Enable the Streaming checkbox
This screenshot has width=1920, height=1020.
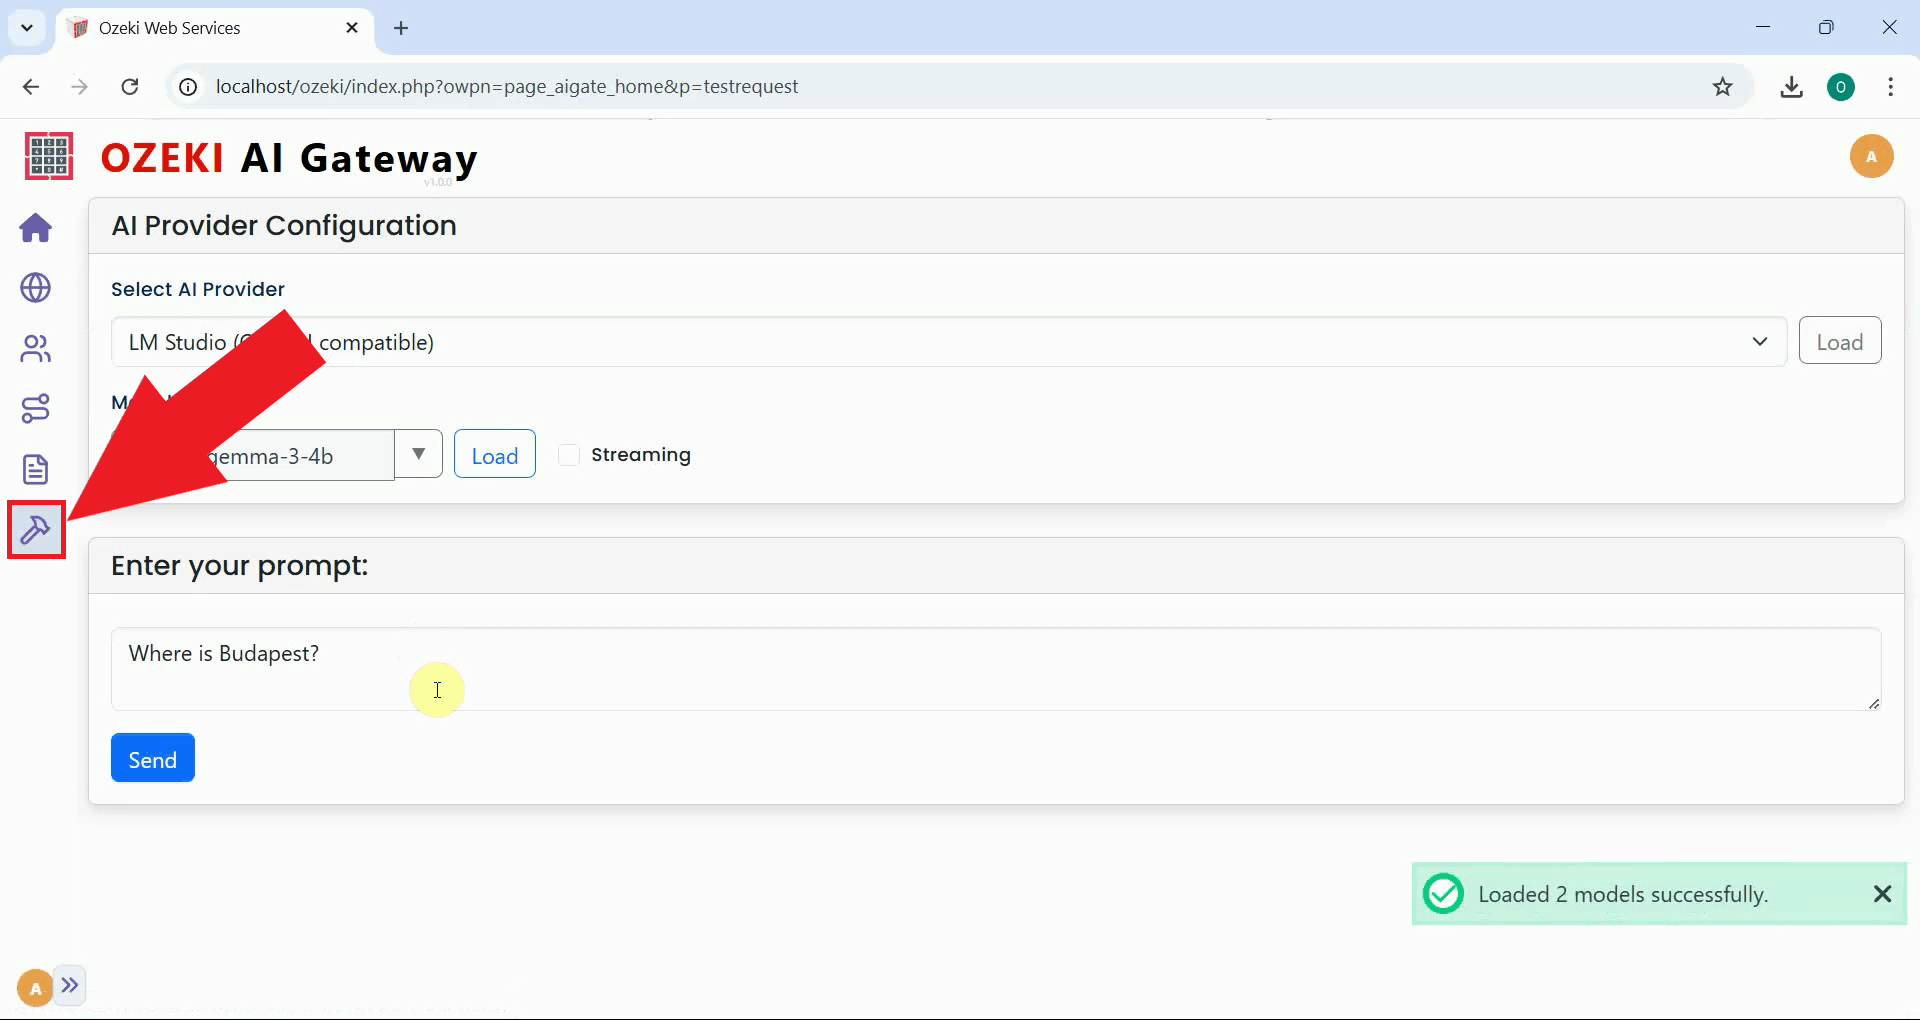tap(568, 454)
